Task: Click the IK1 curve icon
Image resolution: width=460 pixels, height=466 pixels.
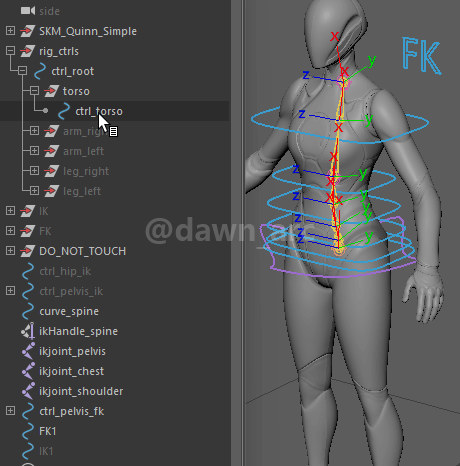Action: (28, 451)
